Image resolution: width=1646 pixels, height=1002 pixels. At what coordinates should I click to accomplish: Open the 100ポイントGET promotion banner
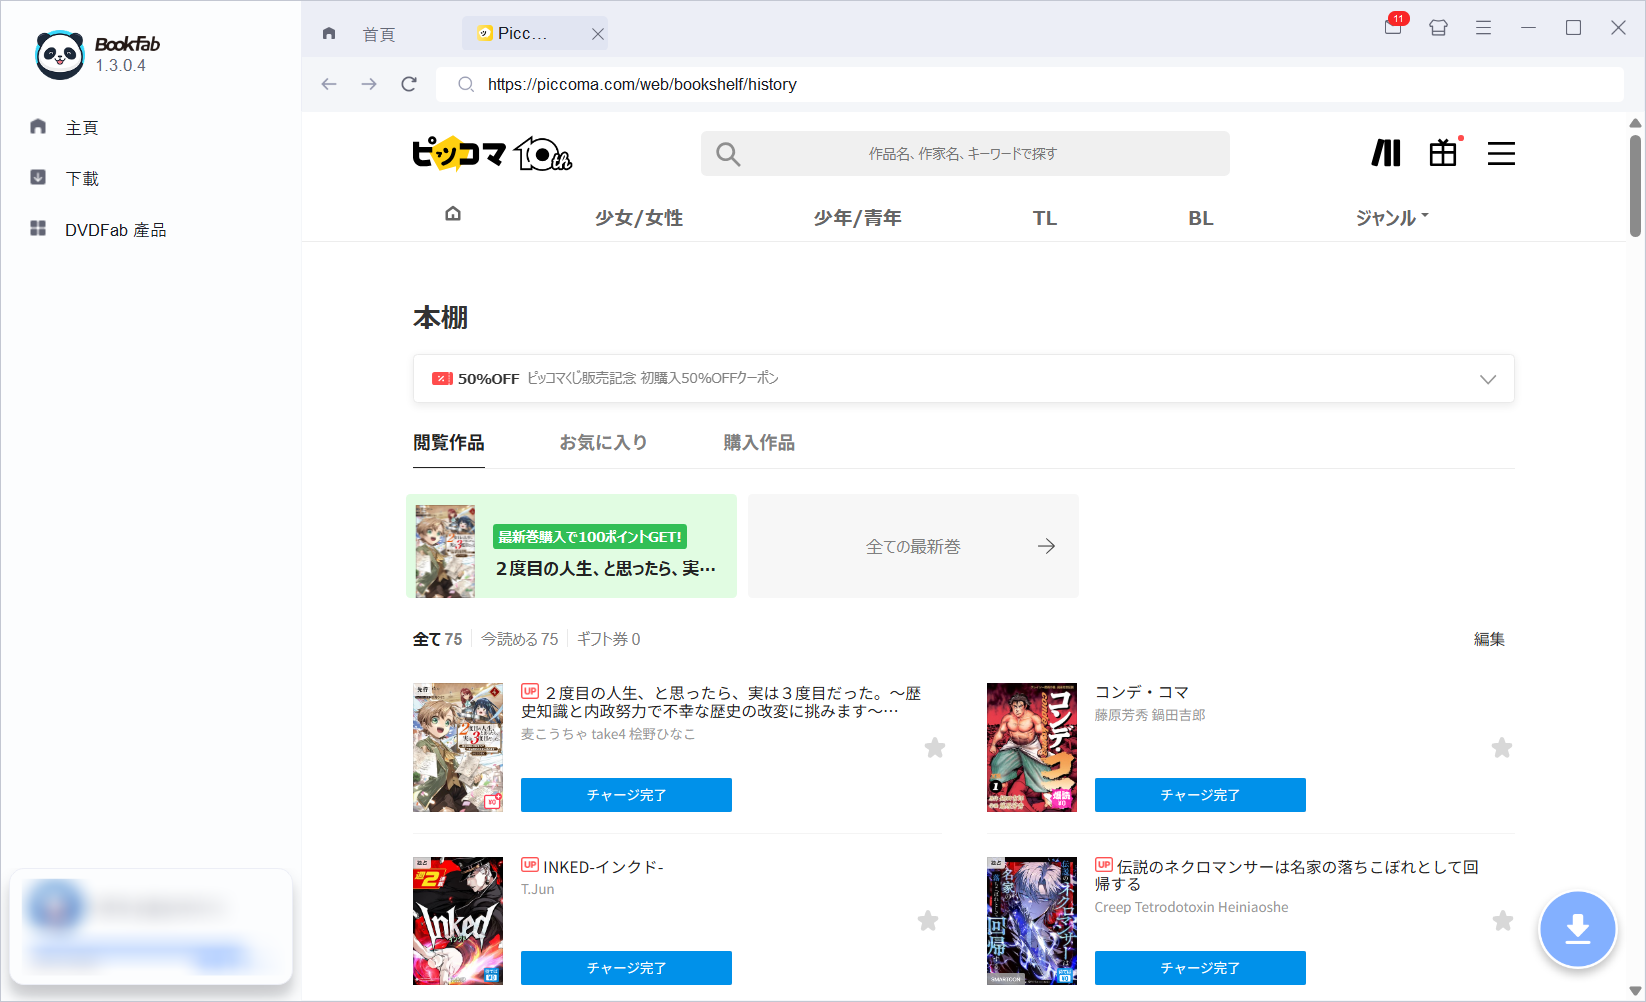click(572, 546)
